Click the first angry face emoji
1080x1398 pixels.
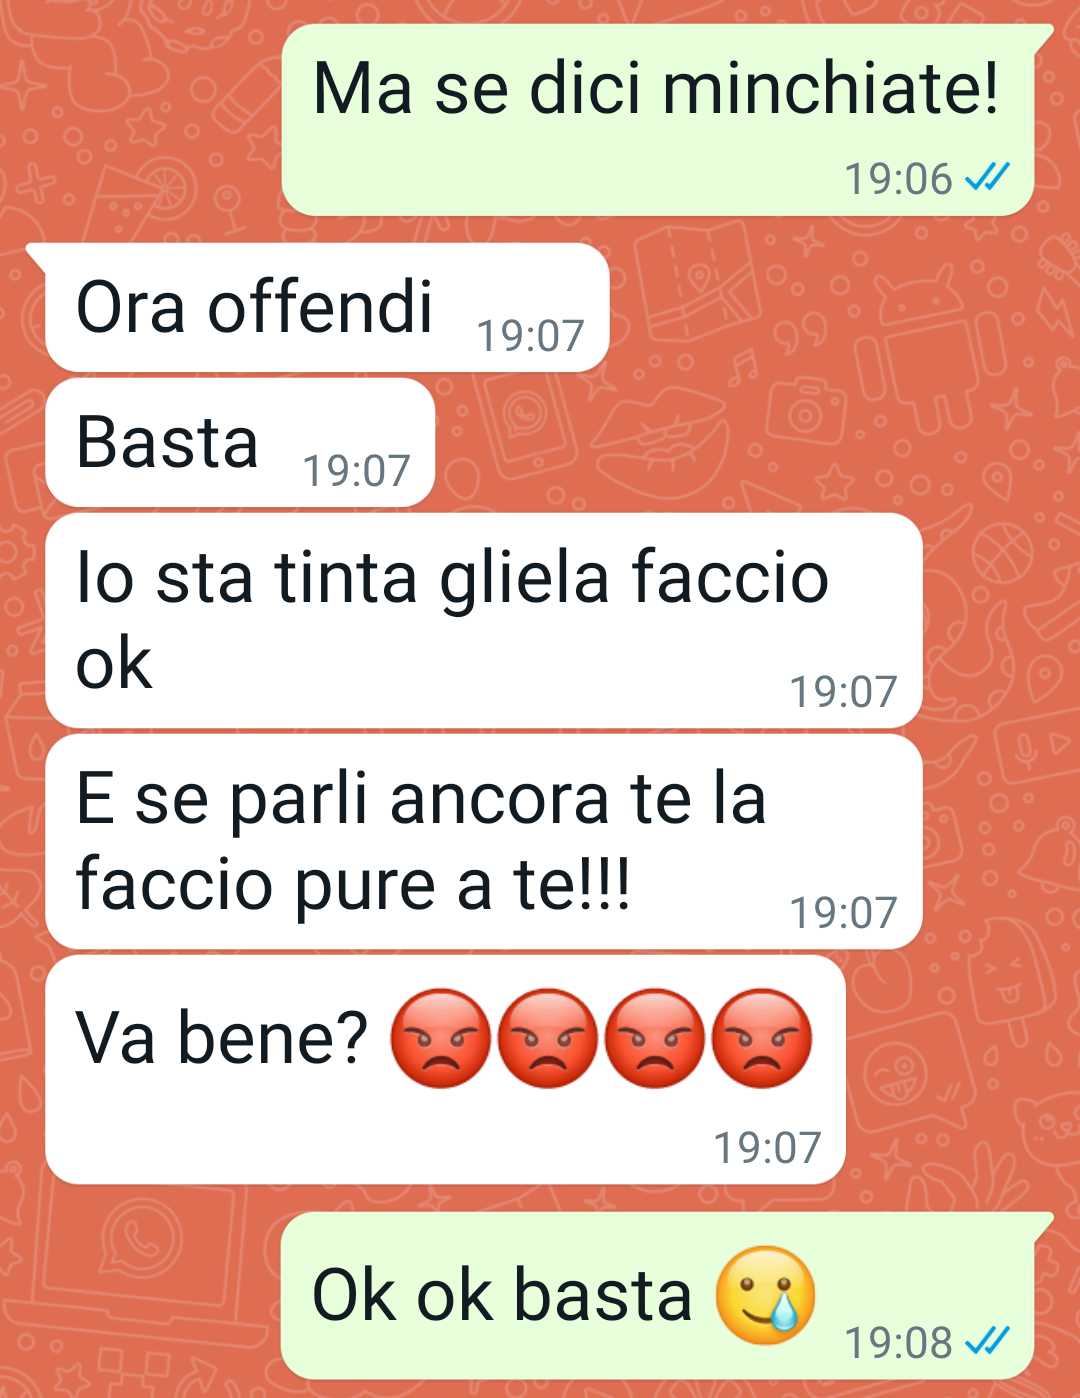coord(440,1039)
